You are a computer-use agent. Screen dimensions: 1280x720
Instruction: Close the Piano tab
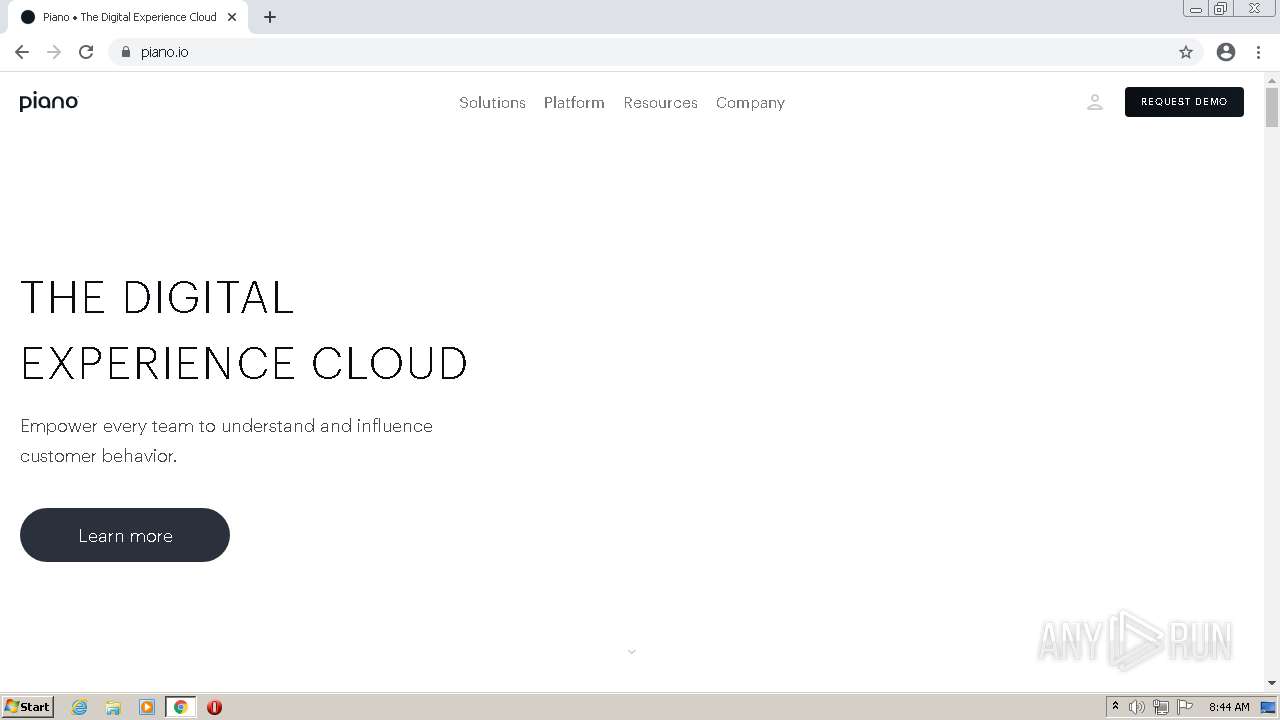(x=232, y=17)
